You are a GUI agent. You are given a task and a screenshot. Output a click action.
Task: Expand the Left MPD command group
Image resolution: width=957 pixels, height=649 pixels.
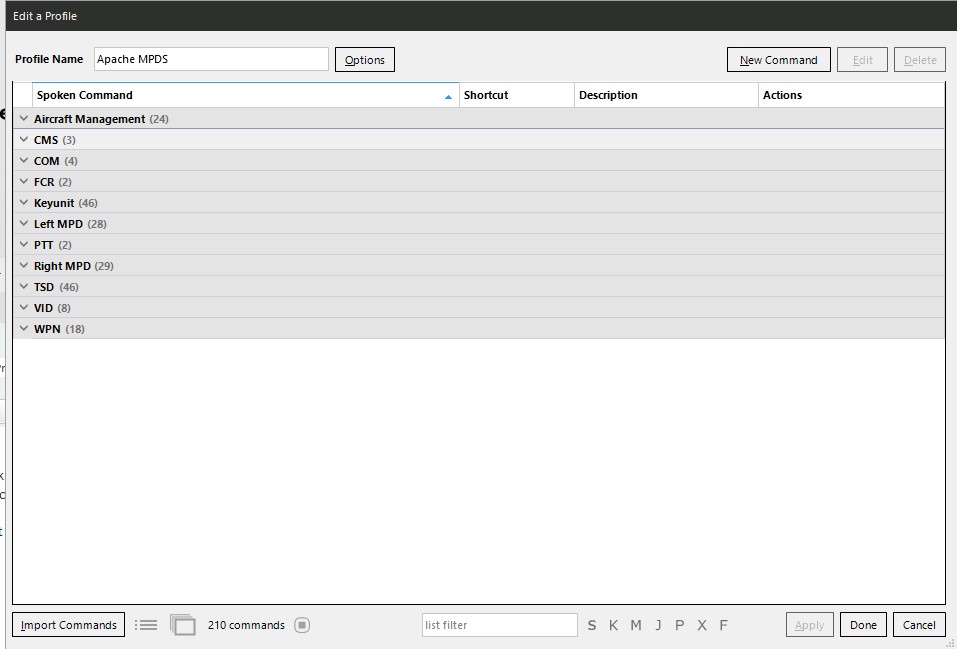point(24,223)
